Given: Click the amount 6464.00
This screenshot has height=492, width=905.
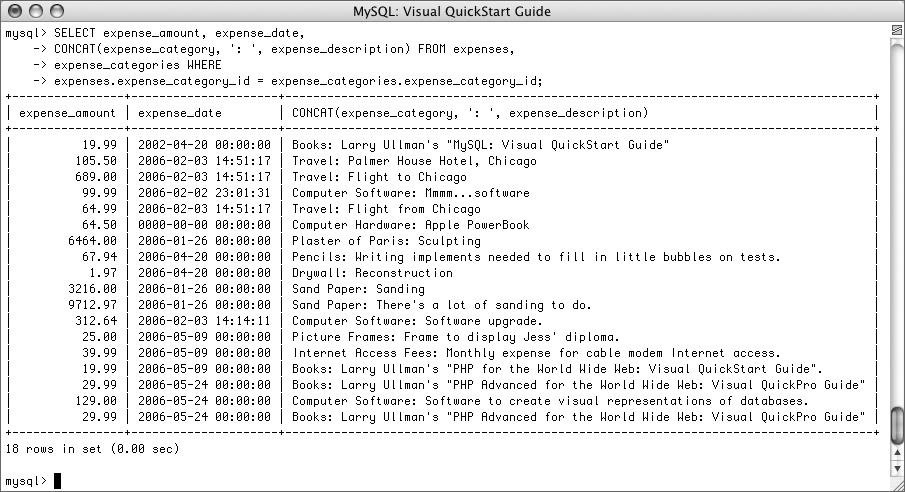Looking at the screenshot, I should (x=92, y=241).
